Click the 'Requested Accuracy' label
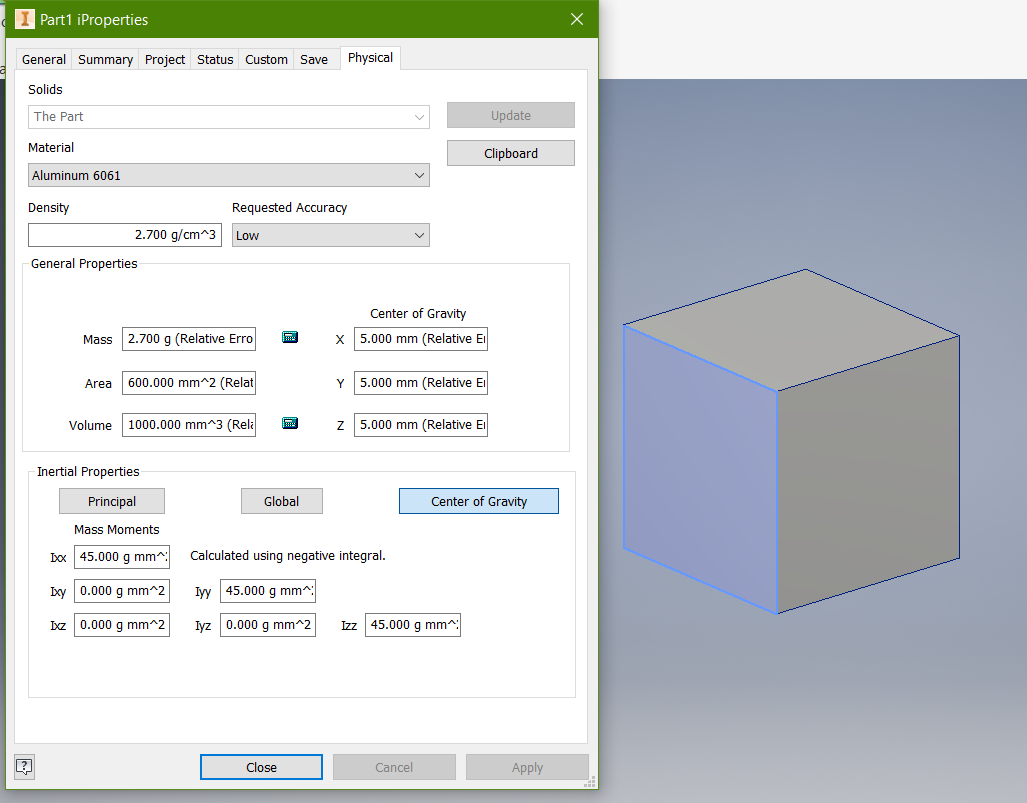 coord(289,208)
